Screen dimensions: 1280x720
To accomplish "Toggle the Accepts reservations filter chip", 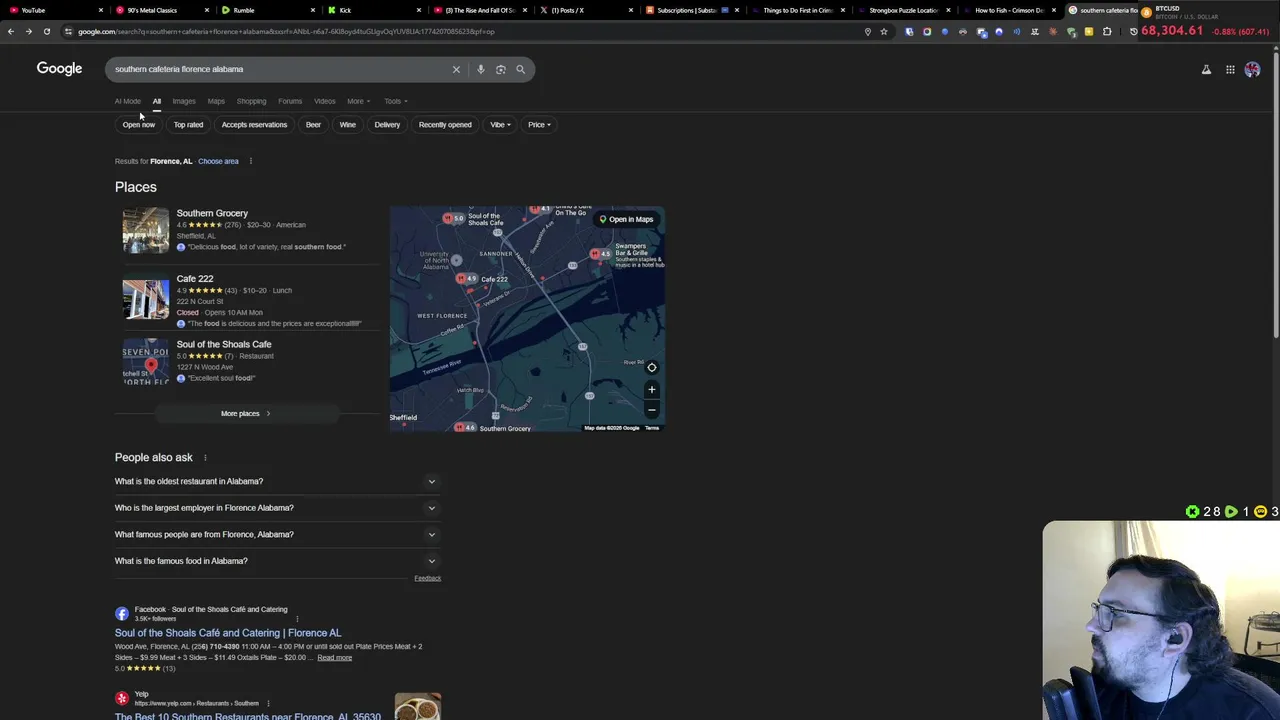I will pyautogui.click(x=254, y=125).
